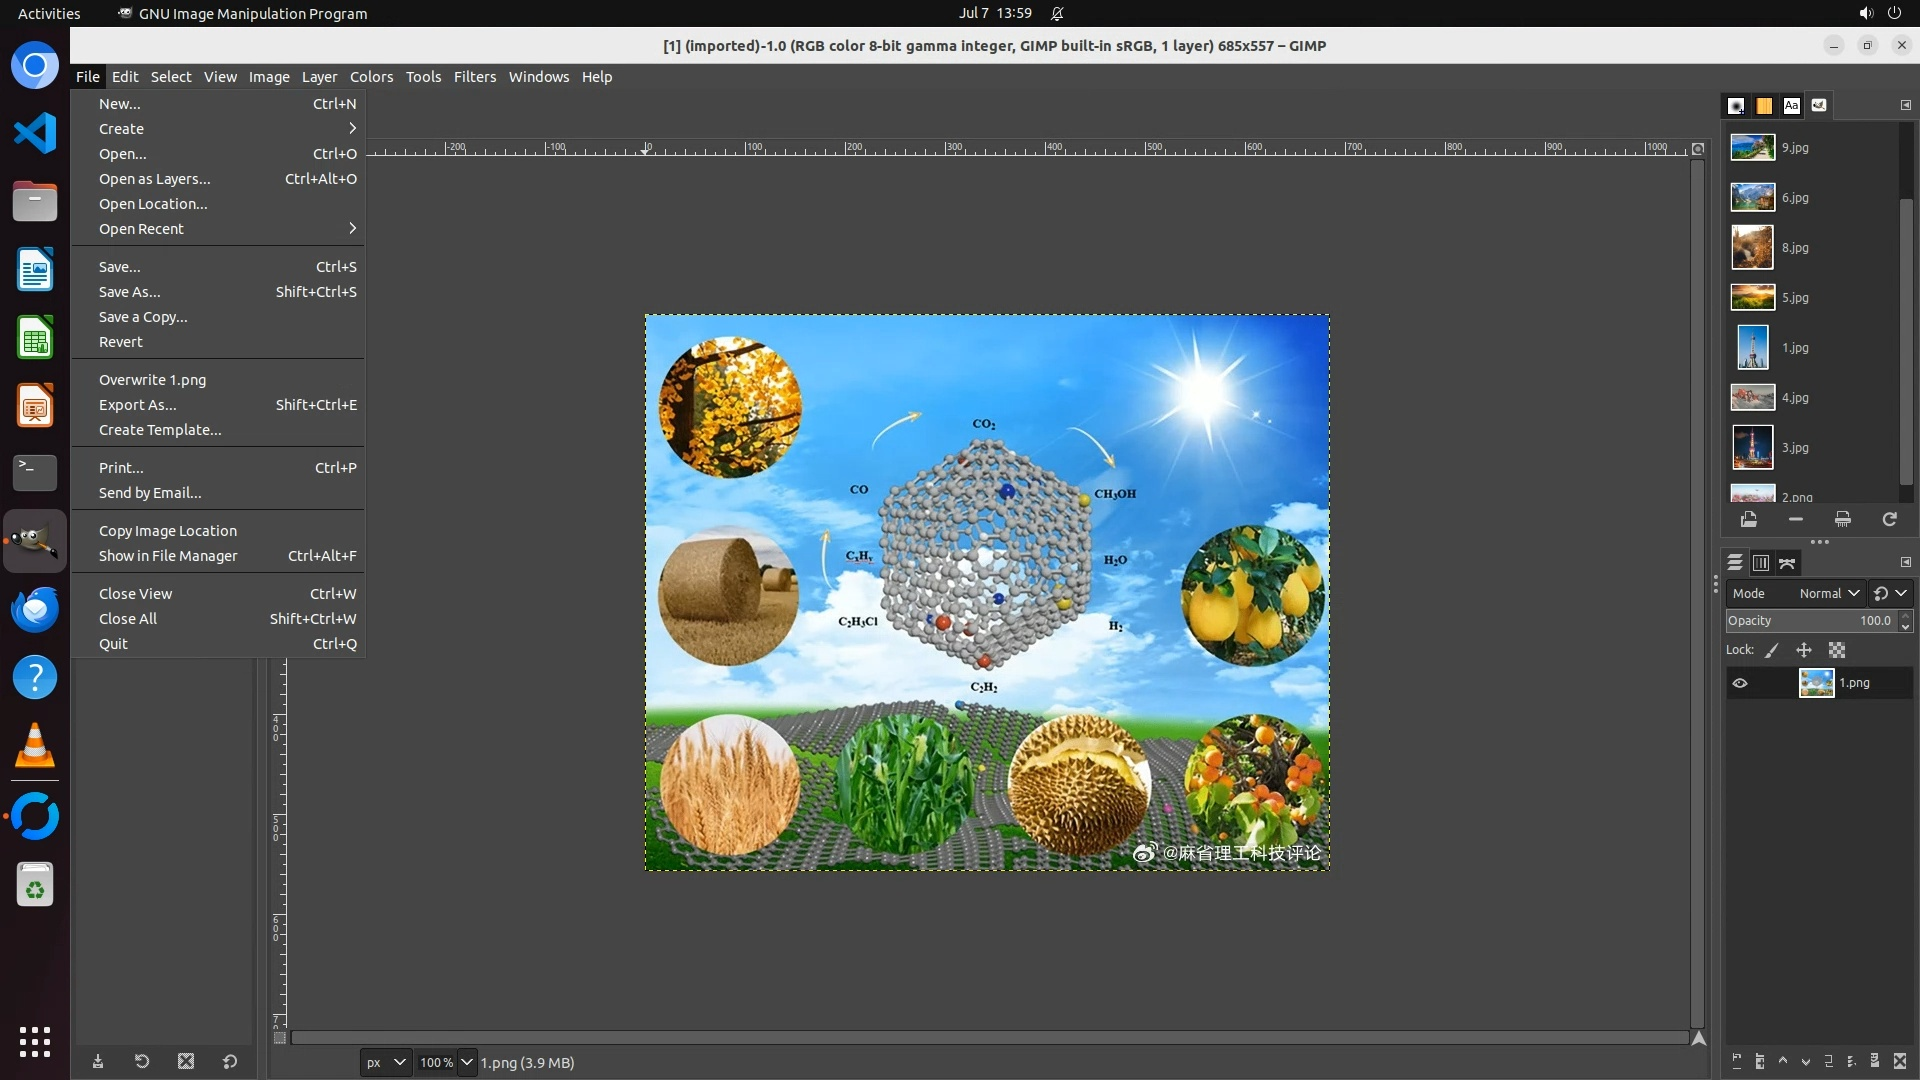Open the Paths dock tab

[1787, 563]
